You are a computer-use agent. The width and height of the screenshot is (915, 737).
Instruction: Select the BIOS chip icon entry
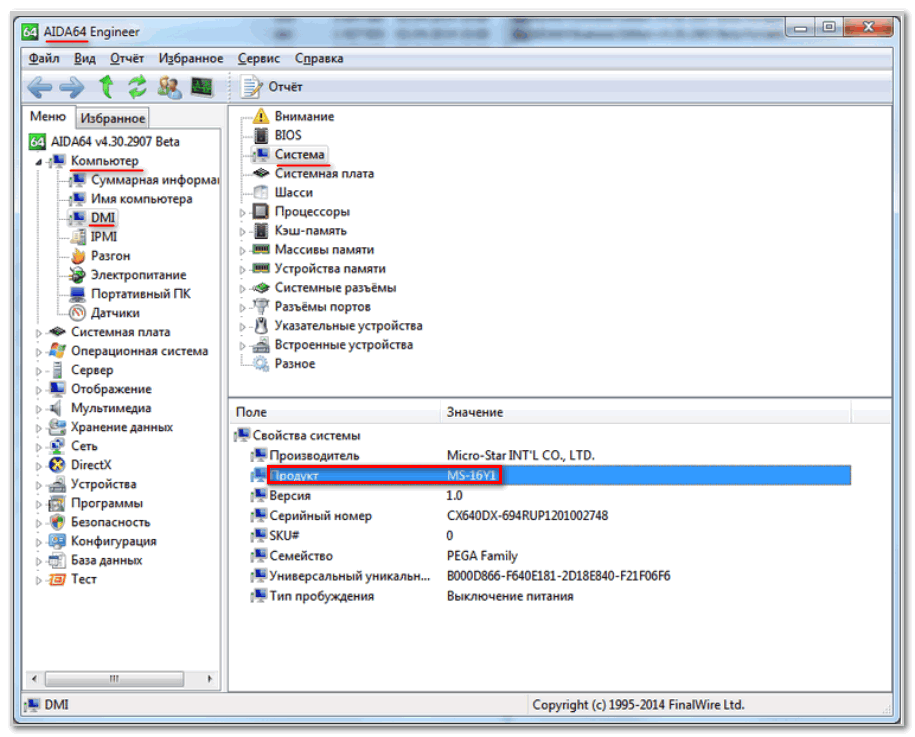pos(287,135)
